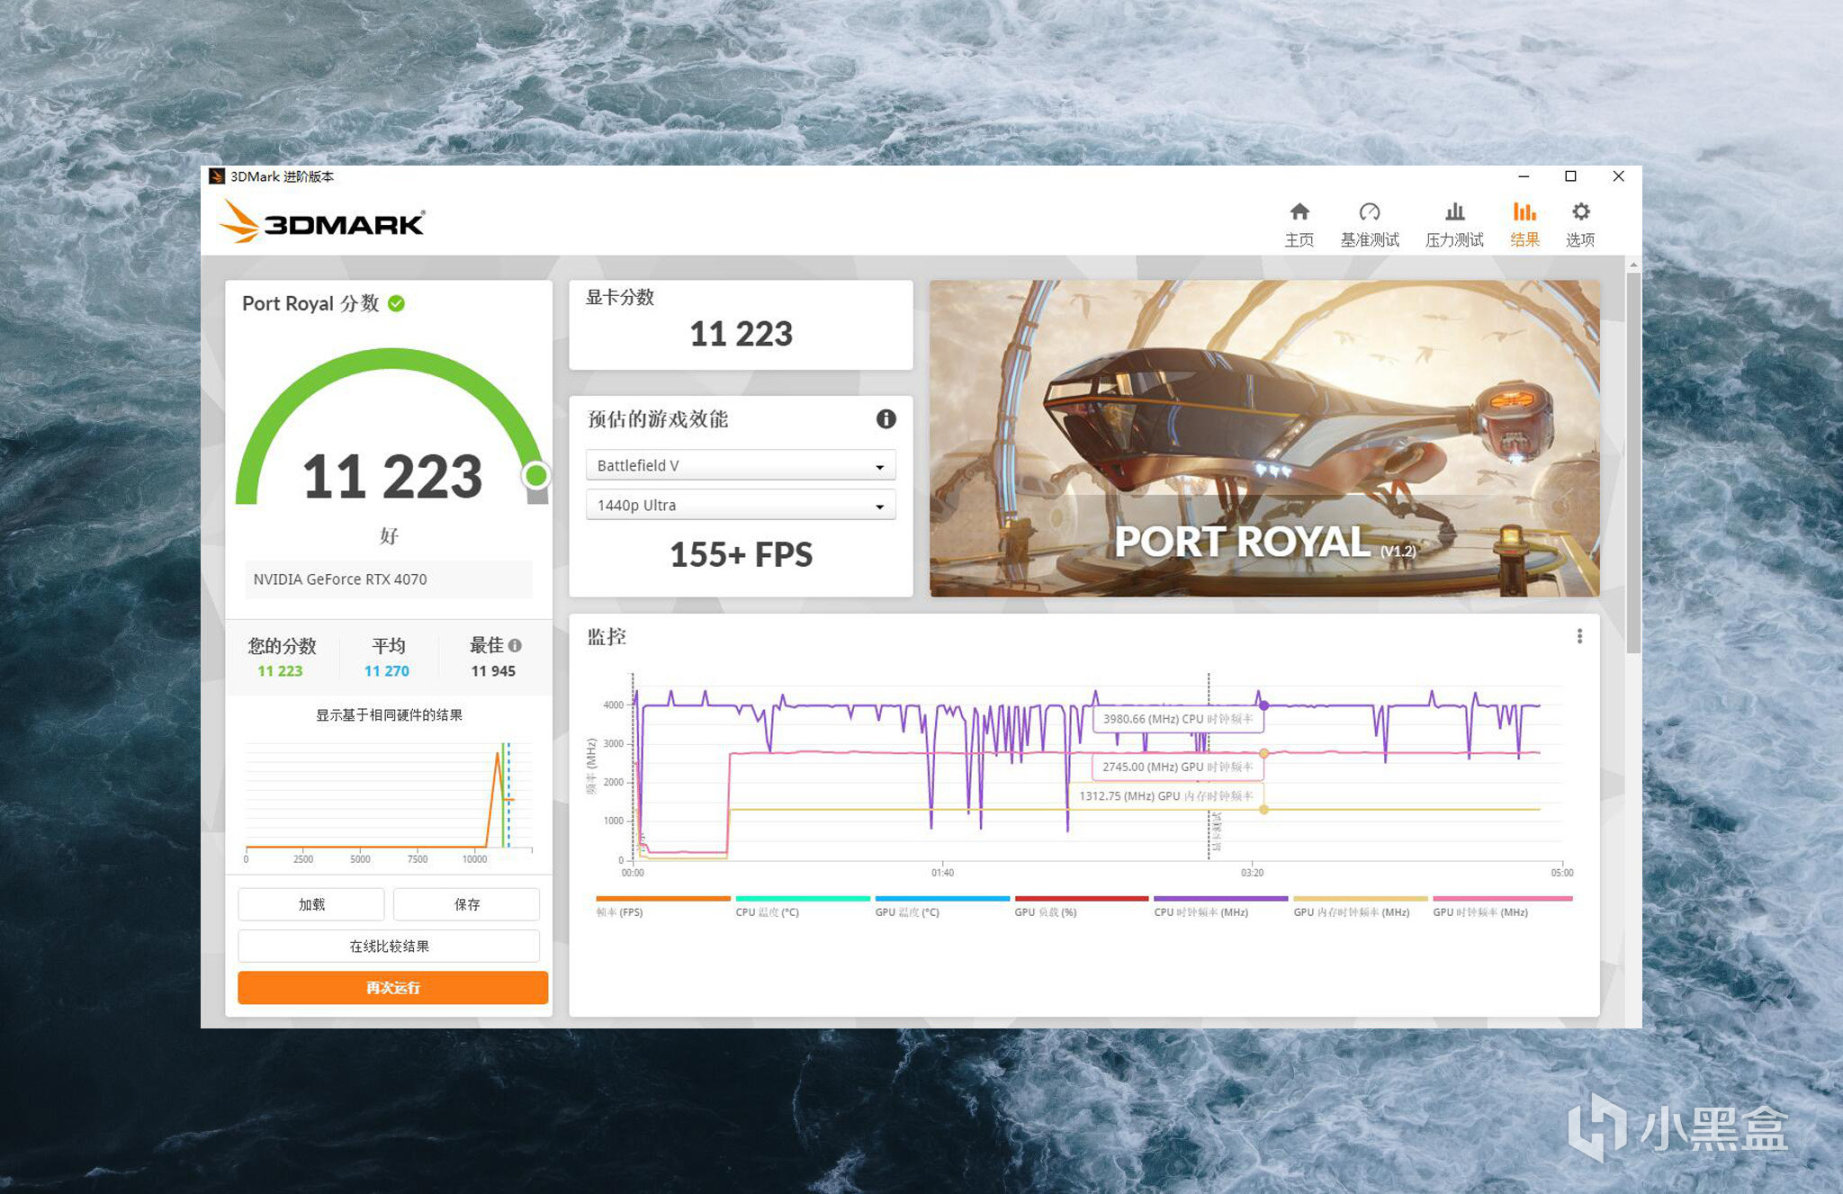Click the orange 再次运行 run again button

393,988
